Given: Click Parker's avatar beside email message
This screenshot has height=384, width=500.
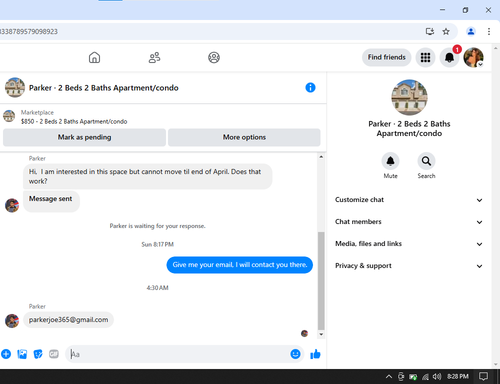Looking at the screenshot, I should [x=12, y=321].
